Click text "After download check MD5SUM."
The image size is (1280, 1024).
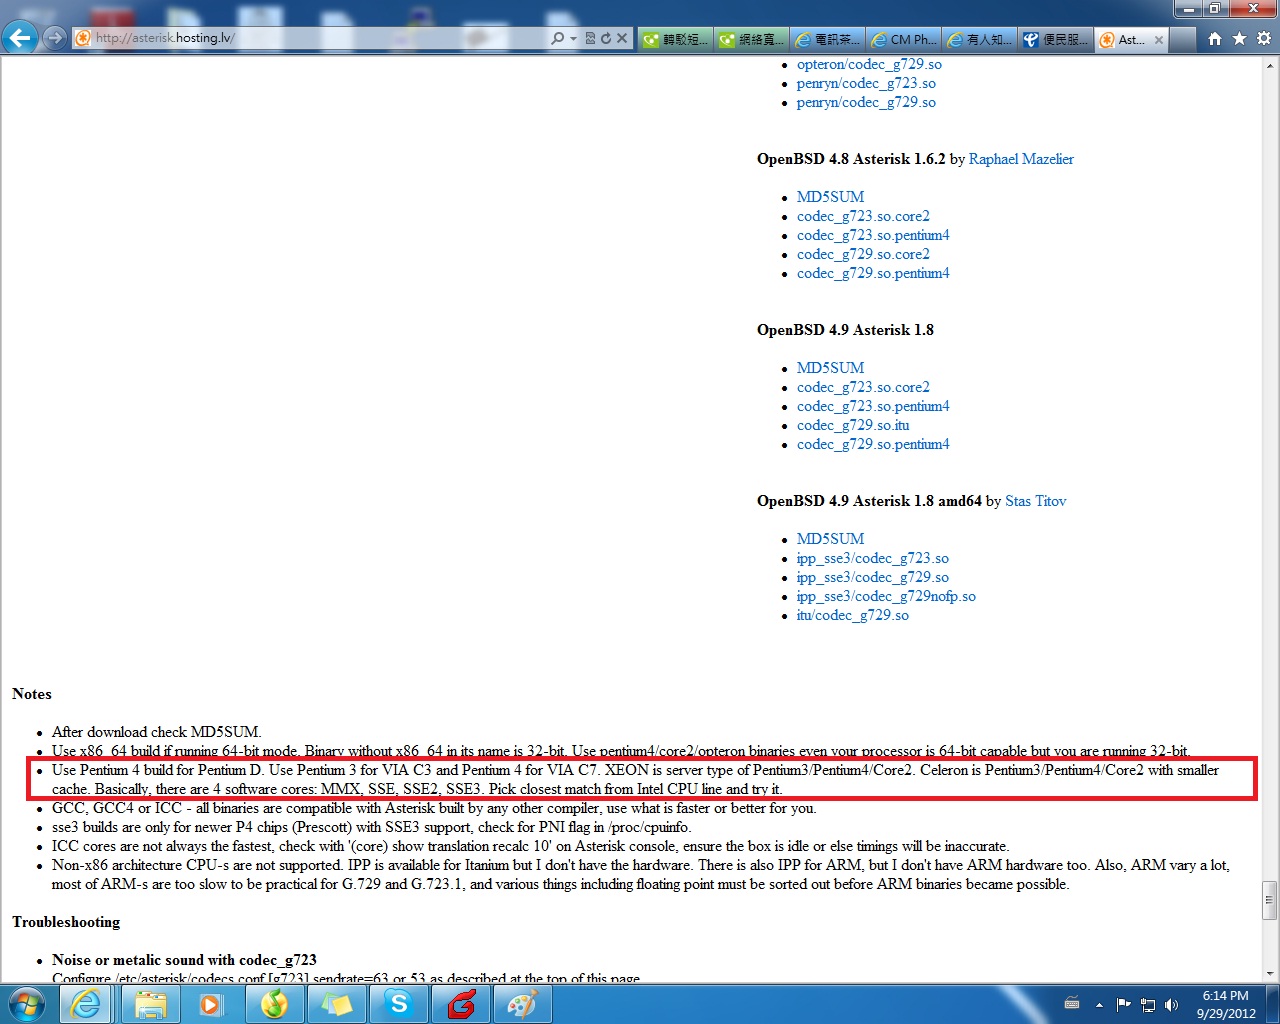157,732
